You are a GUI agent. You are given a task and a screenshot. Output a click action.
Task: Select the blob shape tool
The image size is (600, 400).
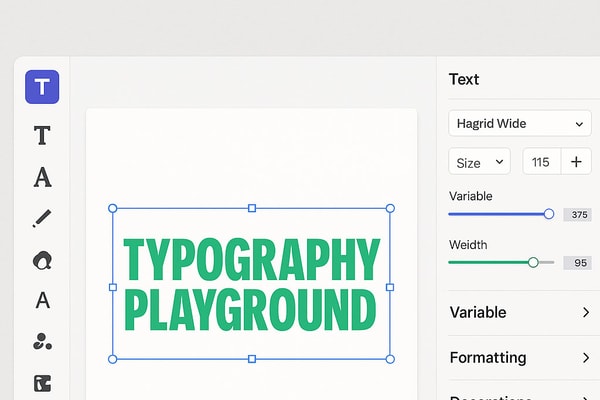pyautogui.click(x=42, y=260)
